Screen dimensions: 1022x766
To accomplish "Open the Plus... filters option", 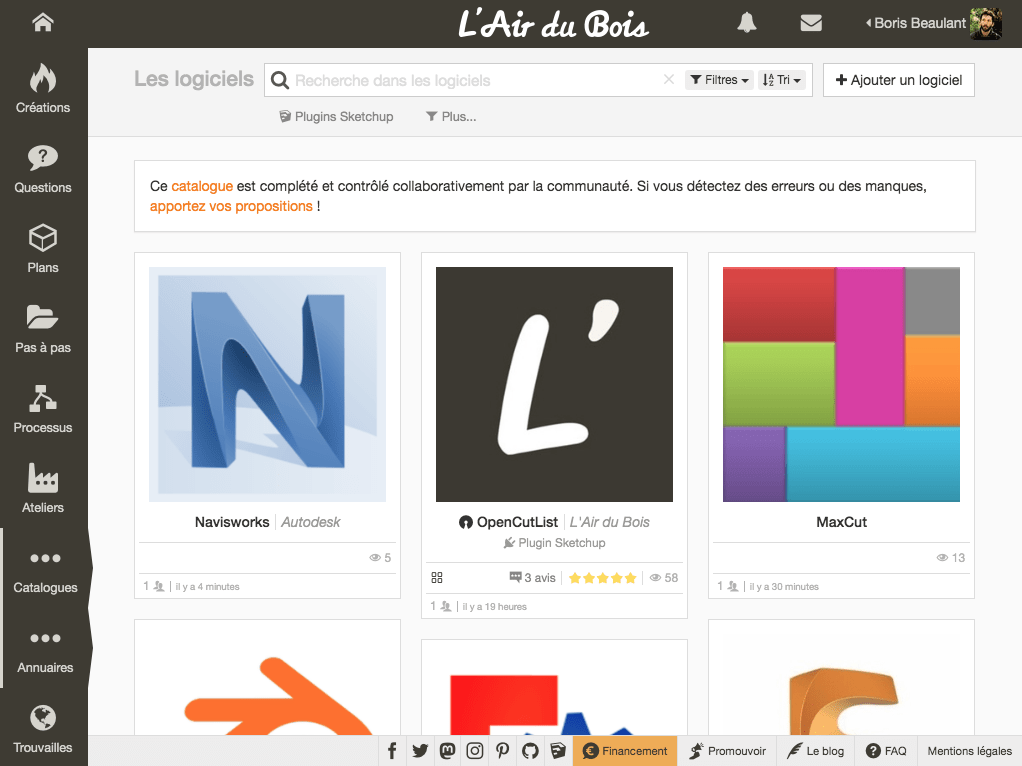I will [x=451, y=117].
